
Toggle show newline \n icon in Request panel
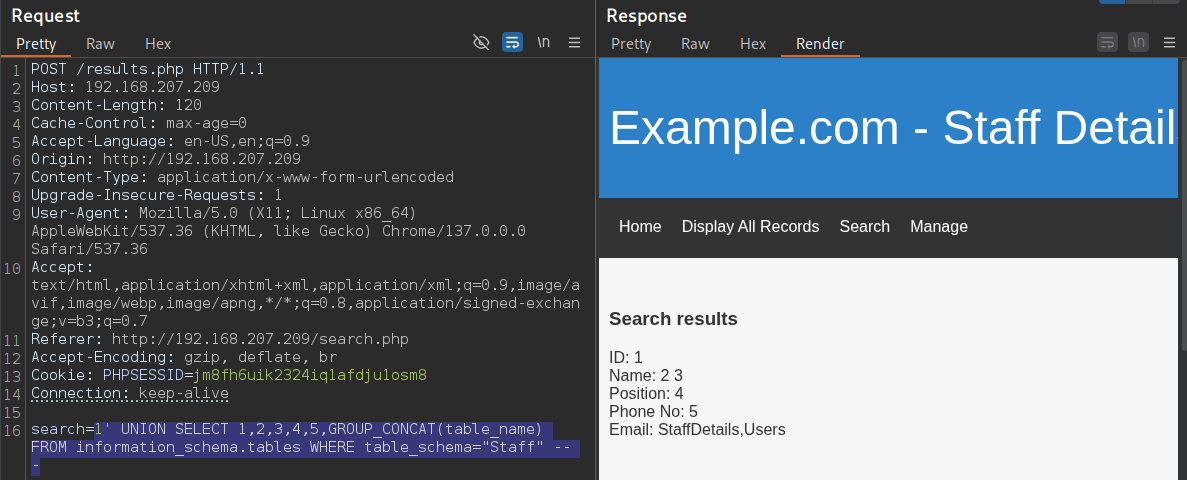[x=544, y=42]
